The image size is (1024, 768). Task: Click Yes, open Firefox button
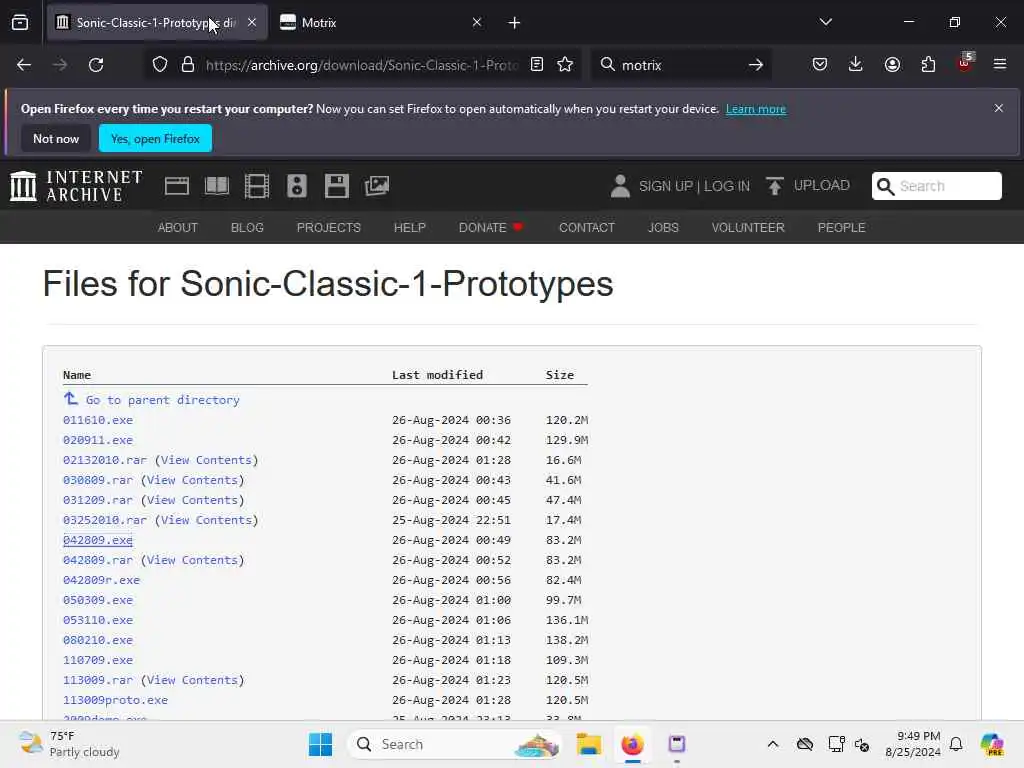pos(155,138)
